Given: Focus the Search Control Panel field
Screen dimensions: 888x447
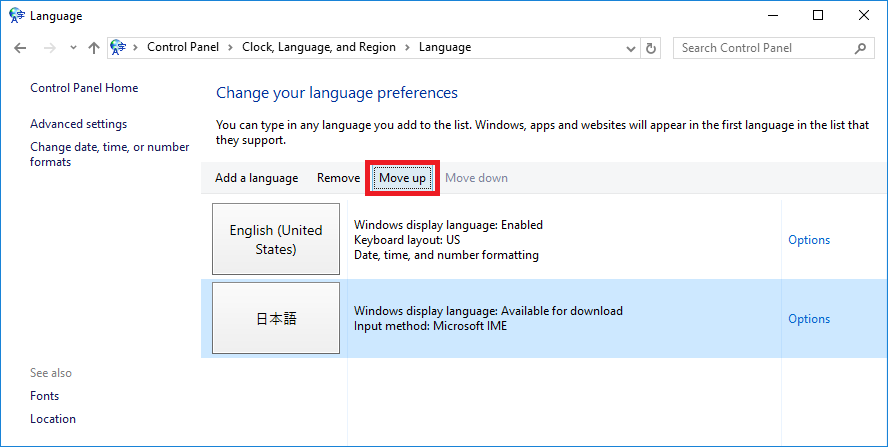Looking at the screenshot, I should pyautogui.click(x=774, y=48).
